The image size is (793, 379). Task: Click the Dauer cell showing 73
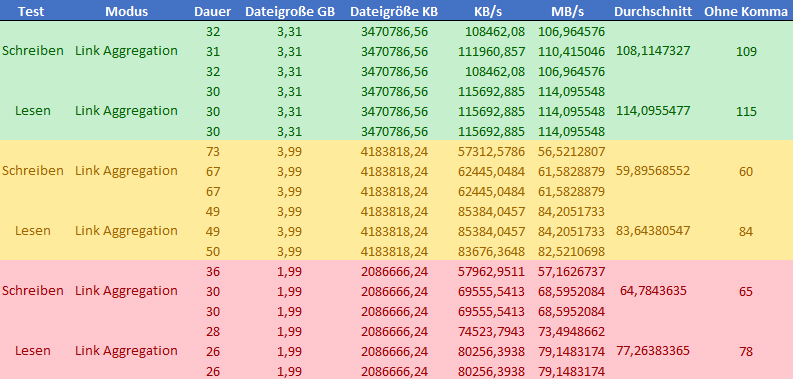tap(213, 152)
